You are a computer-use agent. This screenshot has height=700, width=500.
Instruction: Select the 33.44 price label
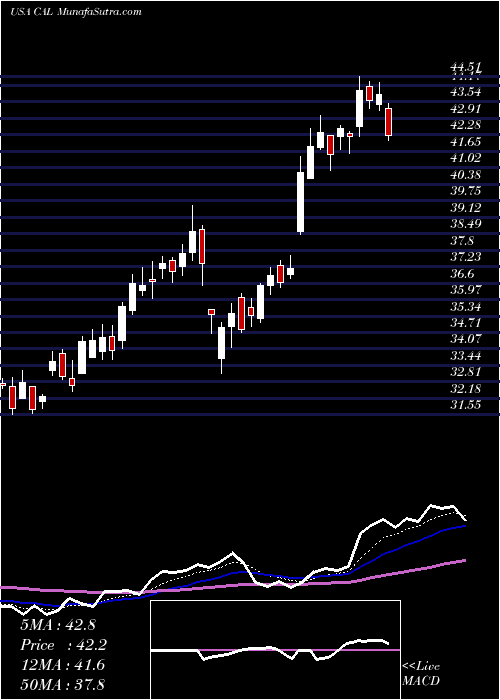467,356
